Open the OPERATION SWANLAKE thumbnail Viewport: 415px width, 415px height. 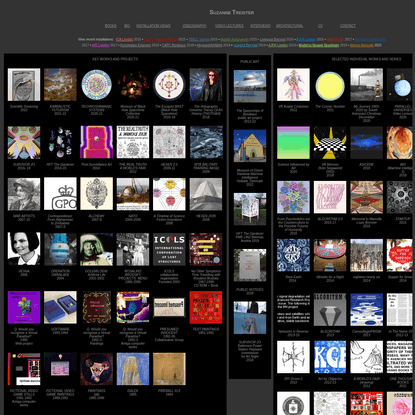[60, 249]
